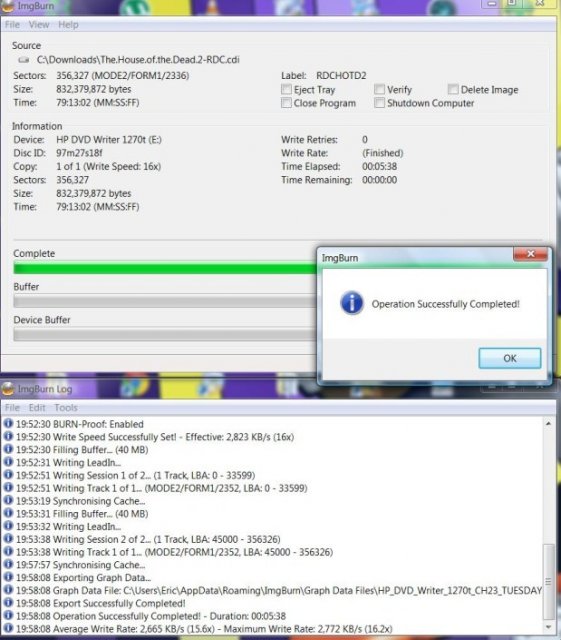Click info icon of 19:52:30 Filling Buffer entry
This screenshot has height=640, width=561.
coord(8,449)
